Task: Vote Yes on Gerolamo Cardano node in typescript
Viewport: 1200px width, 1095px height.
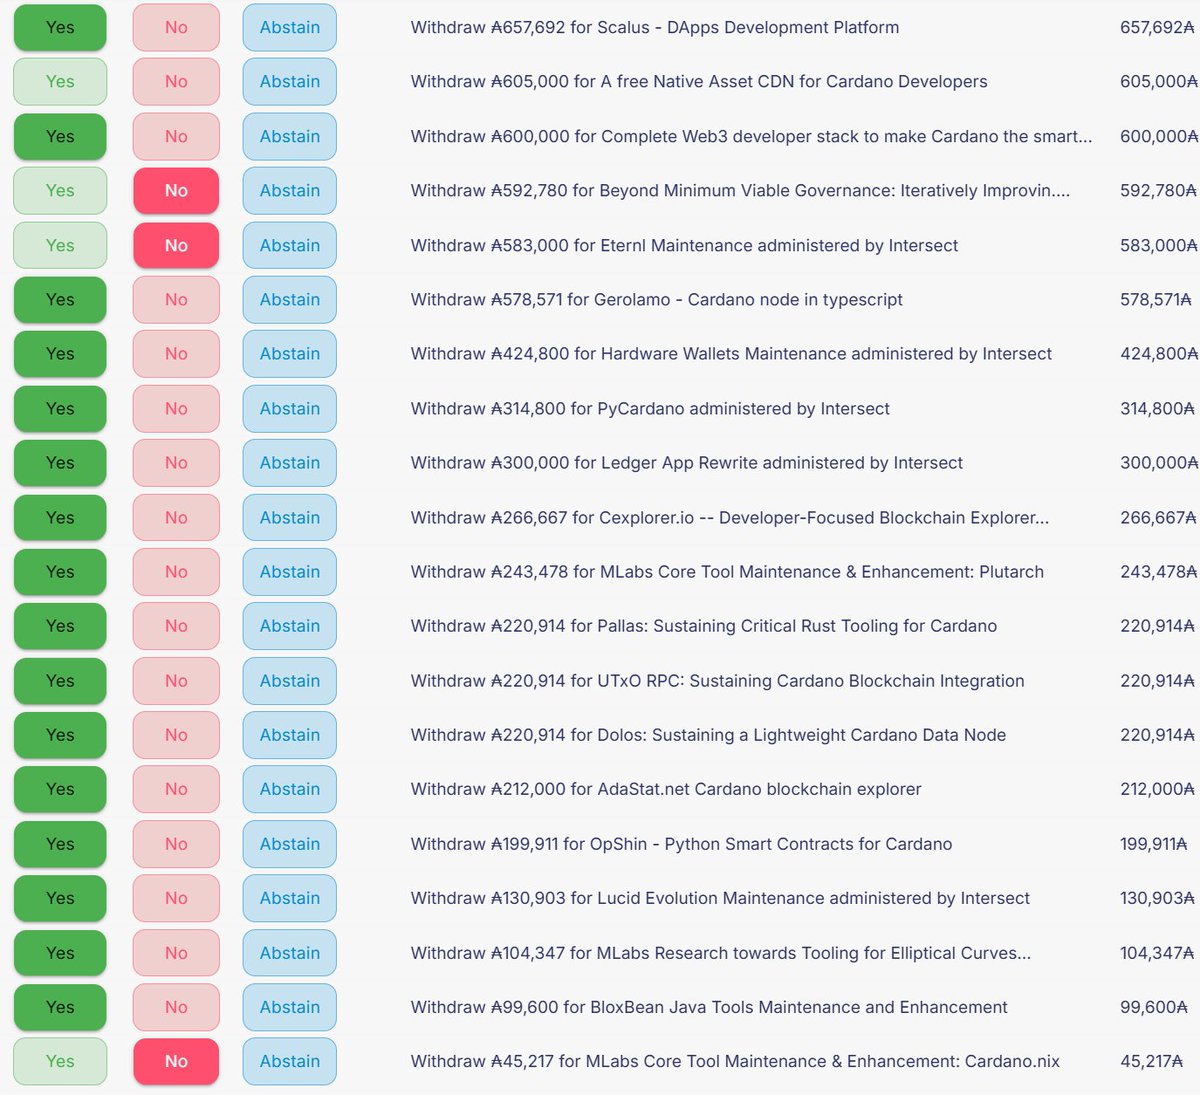Action: pyautogui.click(x=60, y=300)
